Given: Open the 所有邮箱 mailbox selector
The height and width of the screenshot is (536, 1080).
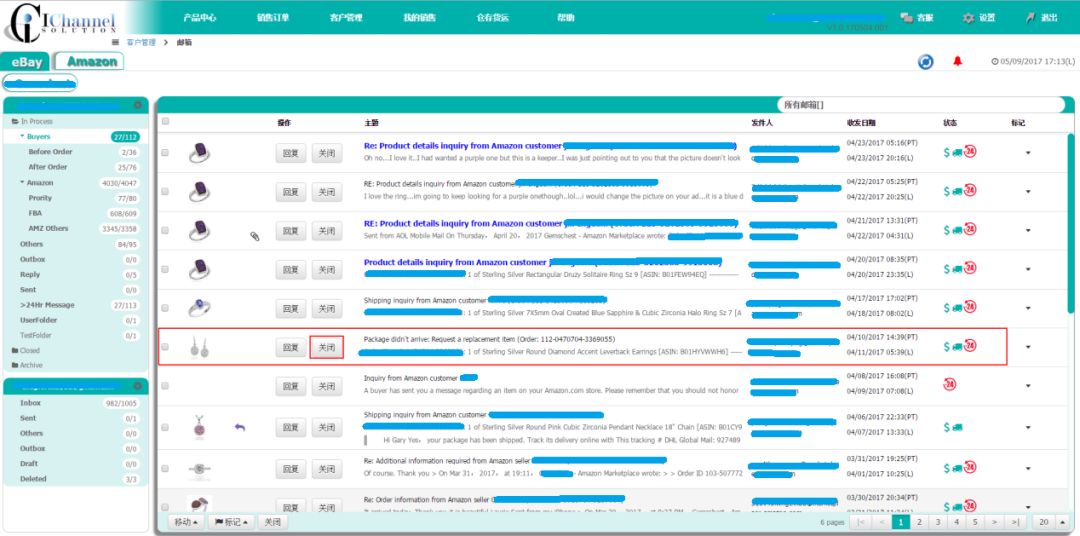Looking at the screenshot, I should tap(922, 105).
